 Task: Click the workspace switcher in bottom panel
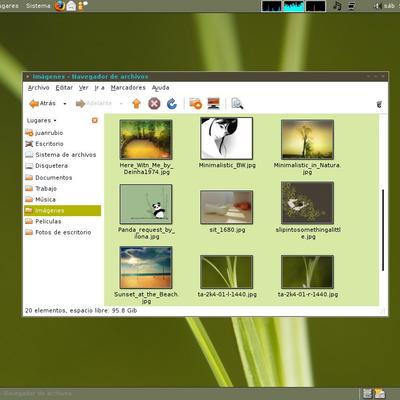coord(367,394)
